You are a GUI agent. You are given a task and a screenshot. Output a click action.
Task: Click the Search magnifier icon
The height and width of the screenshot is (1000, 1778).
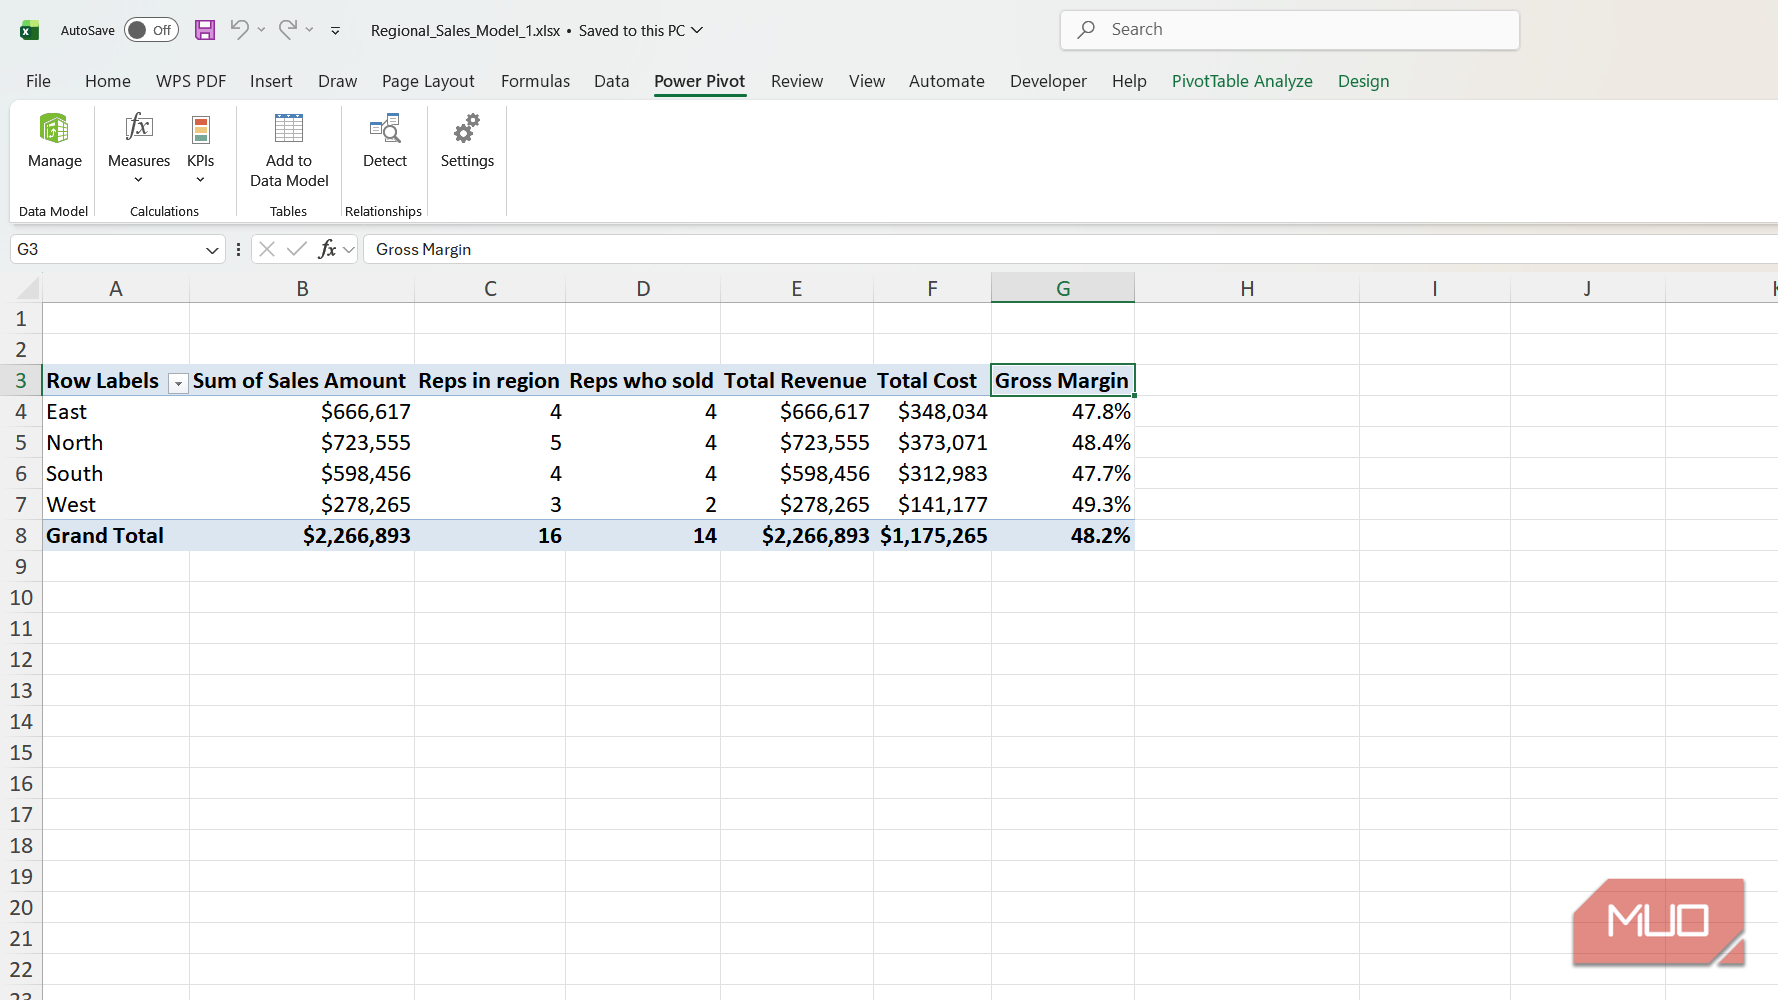point(1086,30)
